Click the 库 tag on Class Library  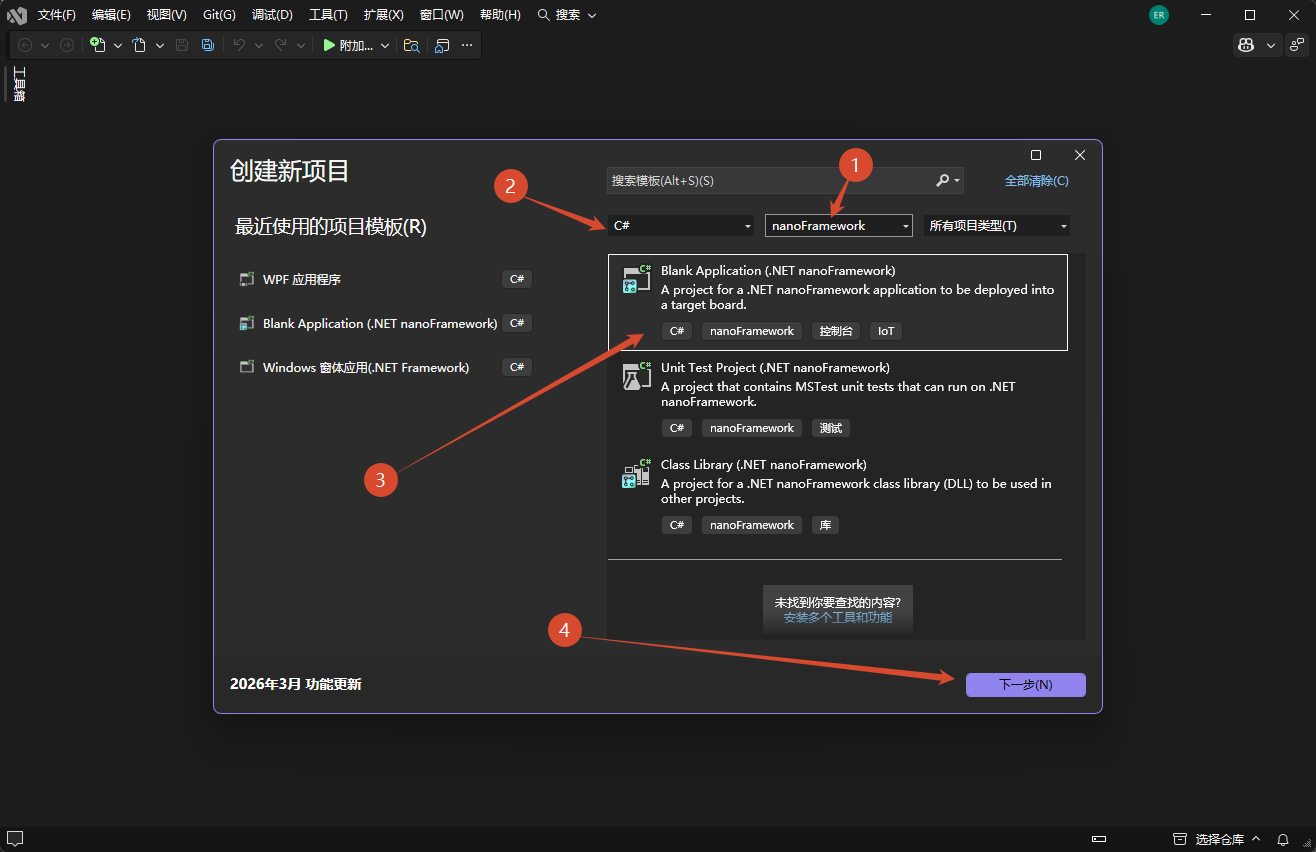tap(825, 525)
